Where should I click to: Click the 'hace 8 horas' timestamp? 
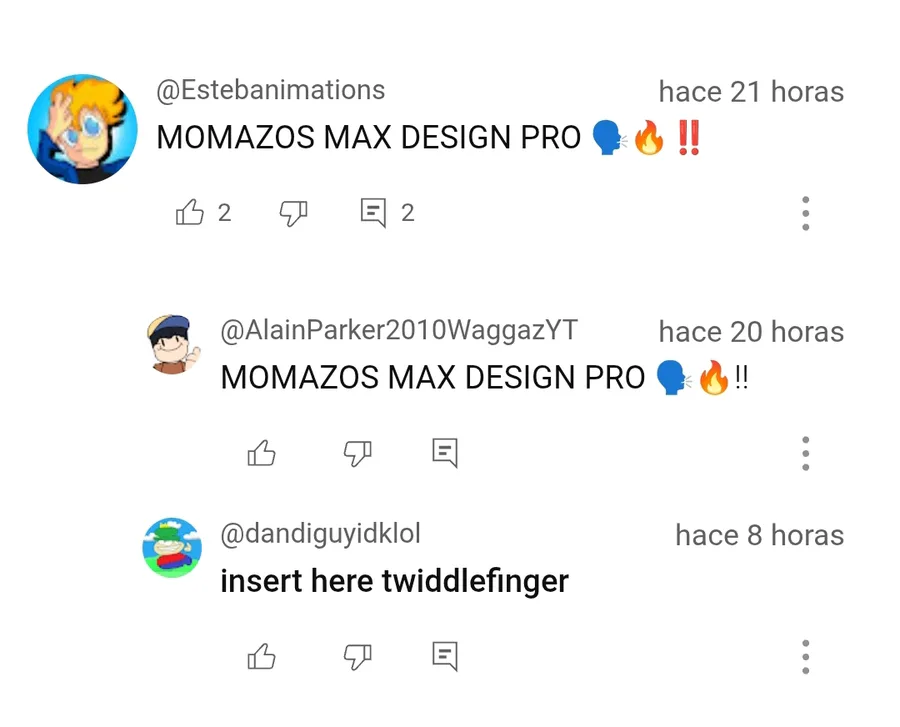tap(759, 535)
